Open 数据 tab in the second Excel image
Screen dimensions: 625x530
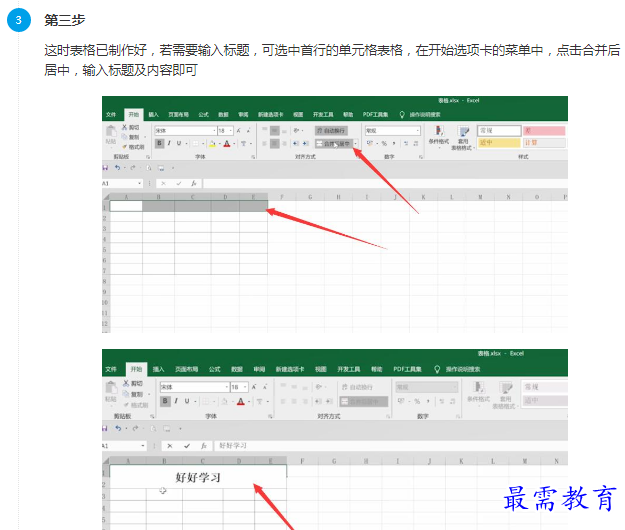237,369
